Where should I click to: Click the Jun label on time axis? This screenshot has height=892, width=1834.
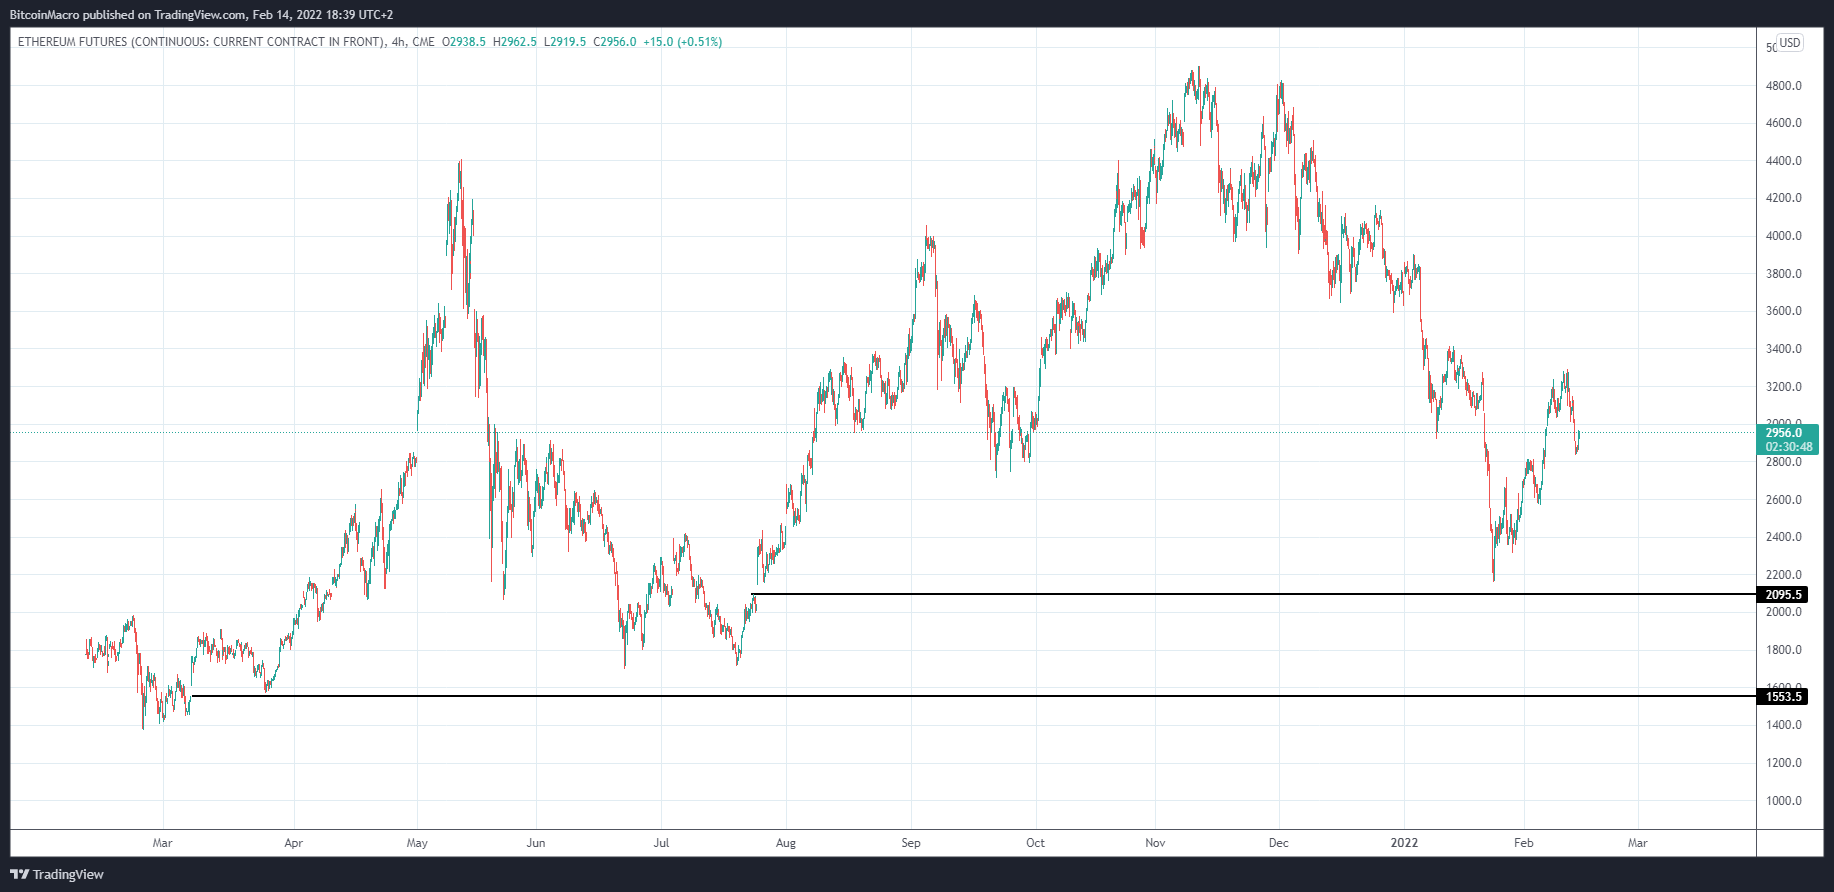point(536,843)
